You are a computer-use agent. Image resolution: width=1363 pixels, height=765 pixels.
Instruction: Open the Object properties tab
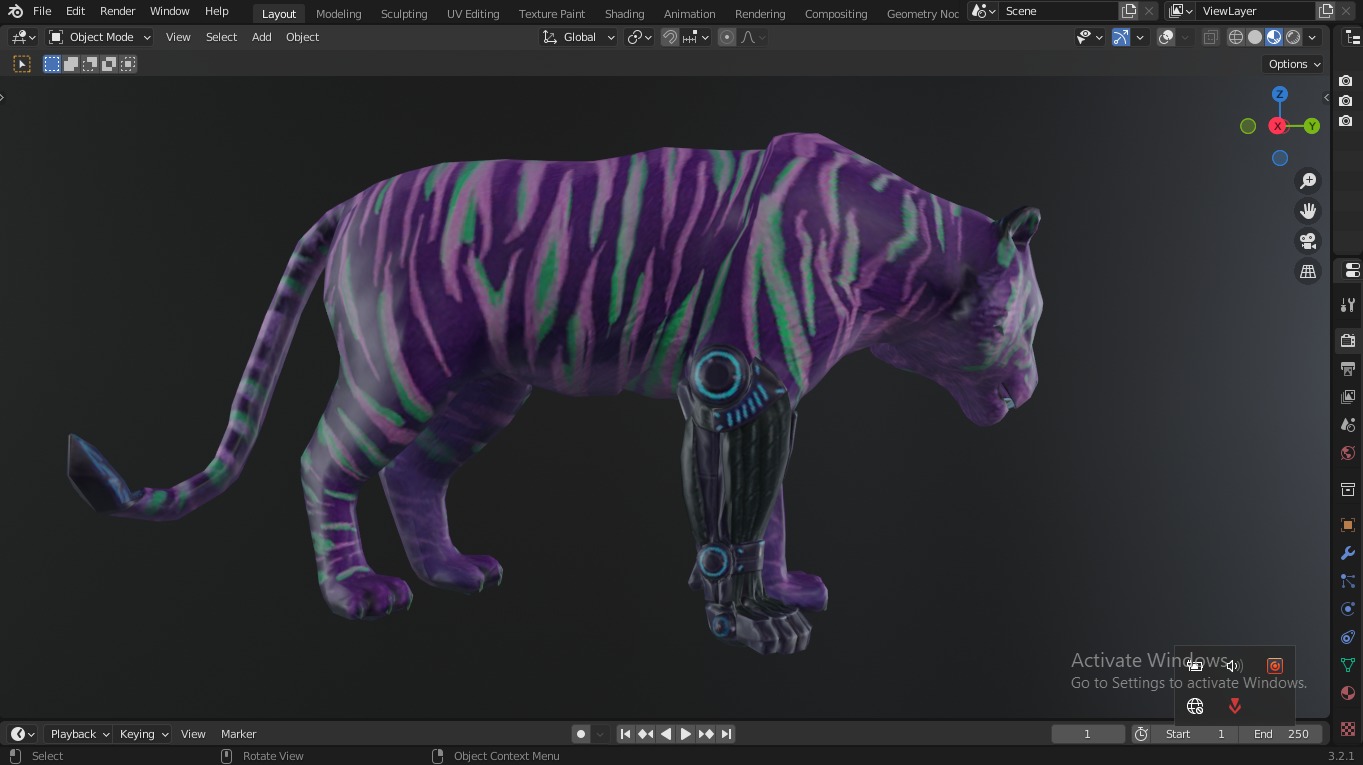coord(1348,525)
